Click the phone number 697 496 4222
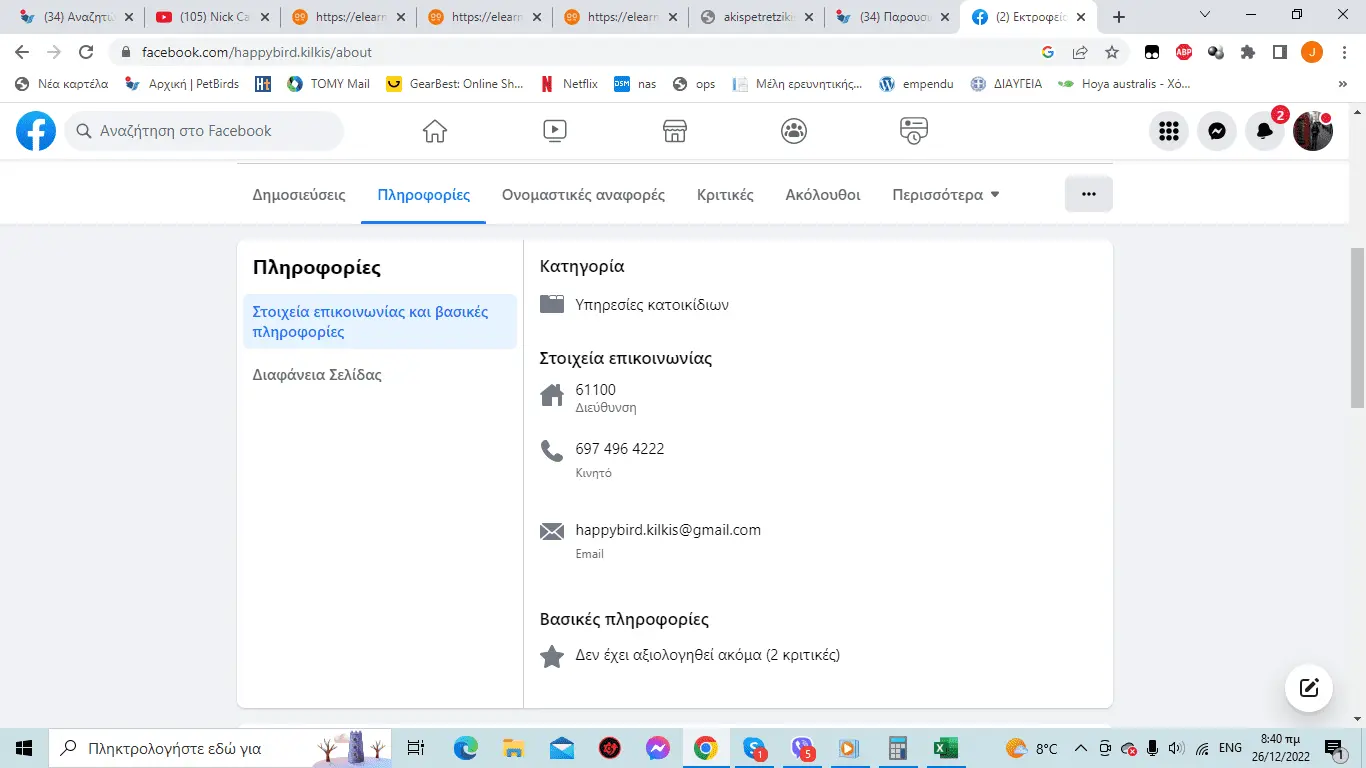The width and height of the screenshot is (1366, 768). [620, 449]
